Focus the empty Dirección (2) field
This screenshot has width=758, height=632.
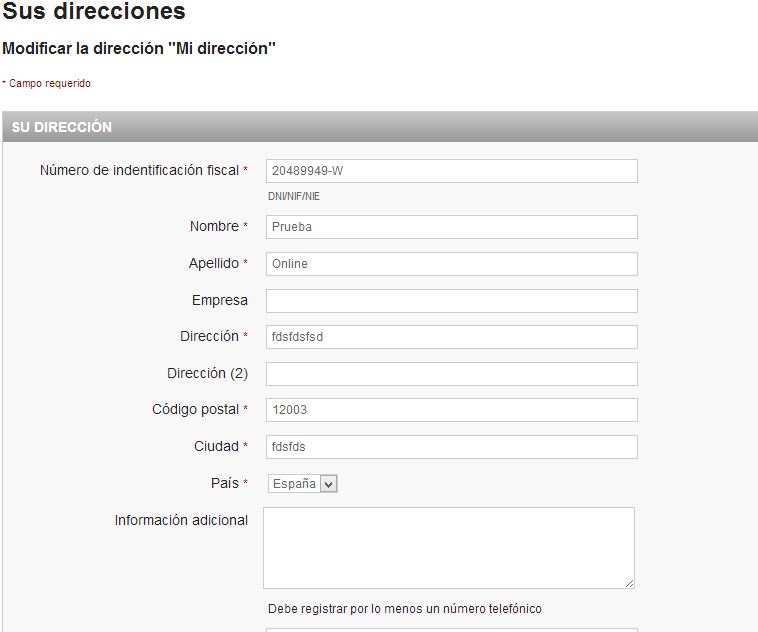point(451,374)
